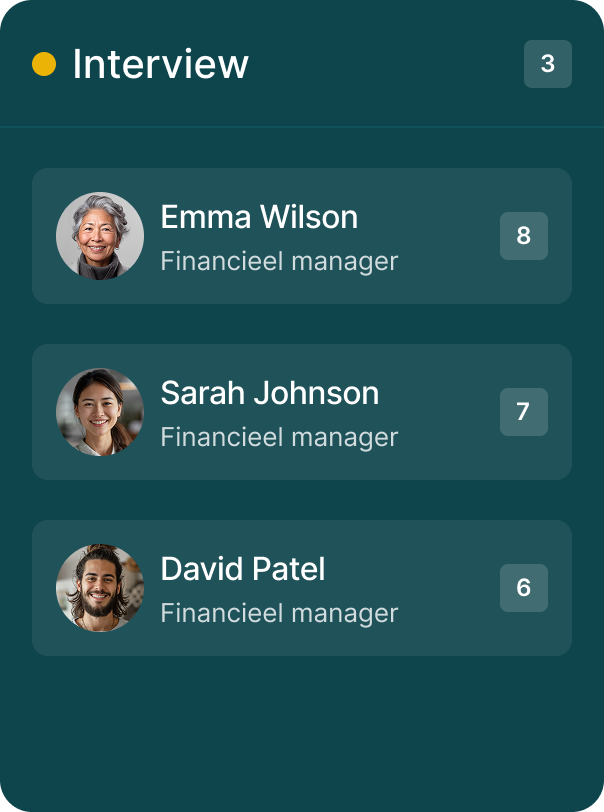Click Sarah Johnson's score badge 7
The height and width of the screenshot is (812, 604).
(524, 412)
